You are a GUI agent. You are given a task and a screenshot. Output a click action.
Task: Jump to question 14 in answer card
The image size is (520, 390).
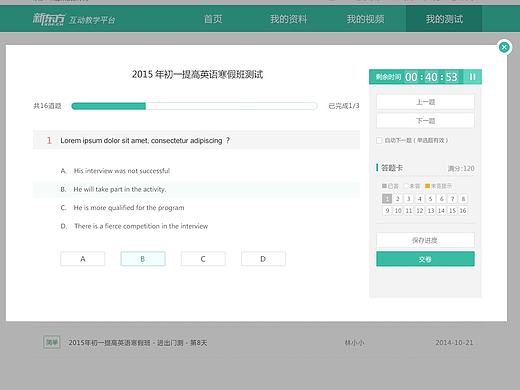[441, 211]
